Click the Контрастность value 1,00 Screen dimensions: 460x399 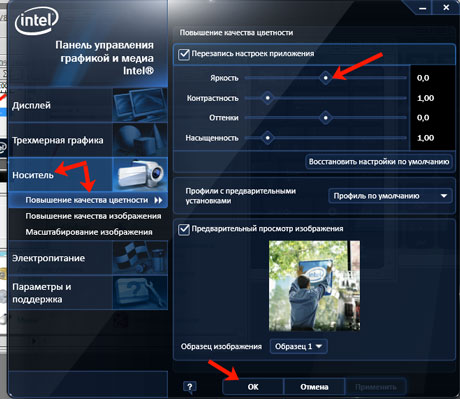click(x=425, y=98)
